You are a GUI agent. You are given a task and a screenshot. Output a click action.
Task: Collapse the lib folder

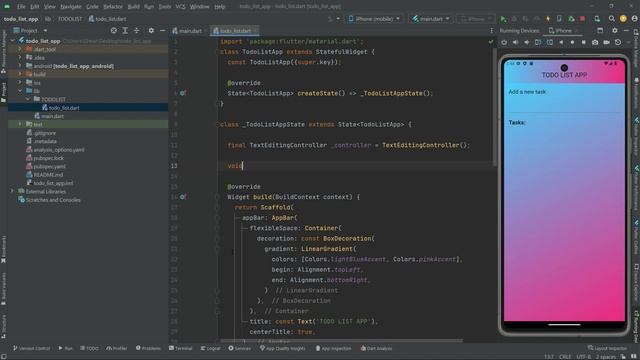click(x=20, y=91)
